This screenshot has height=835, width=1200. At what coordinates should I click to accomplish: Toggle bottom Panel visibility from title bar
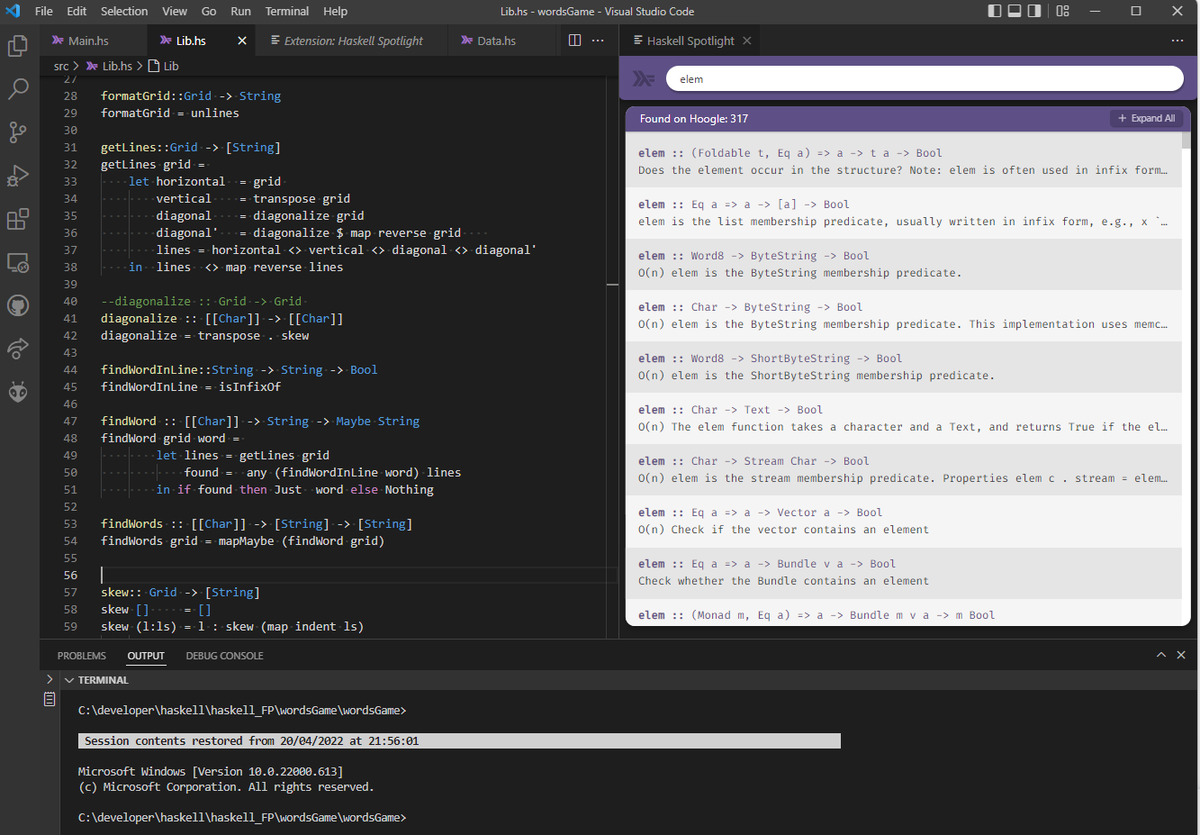tap(1014, 11)
